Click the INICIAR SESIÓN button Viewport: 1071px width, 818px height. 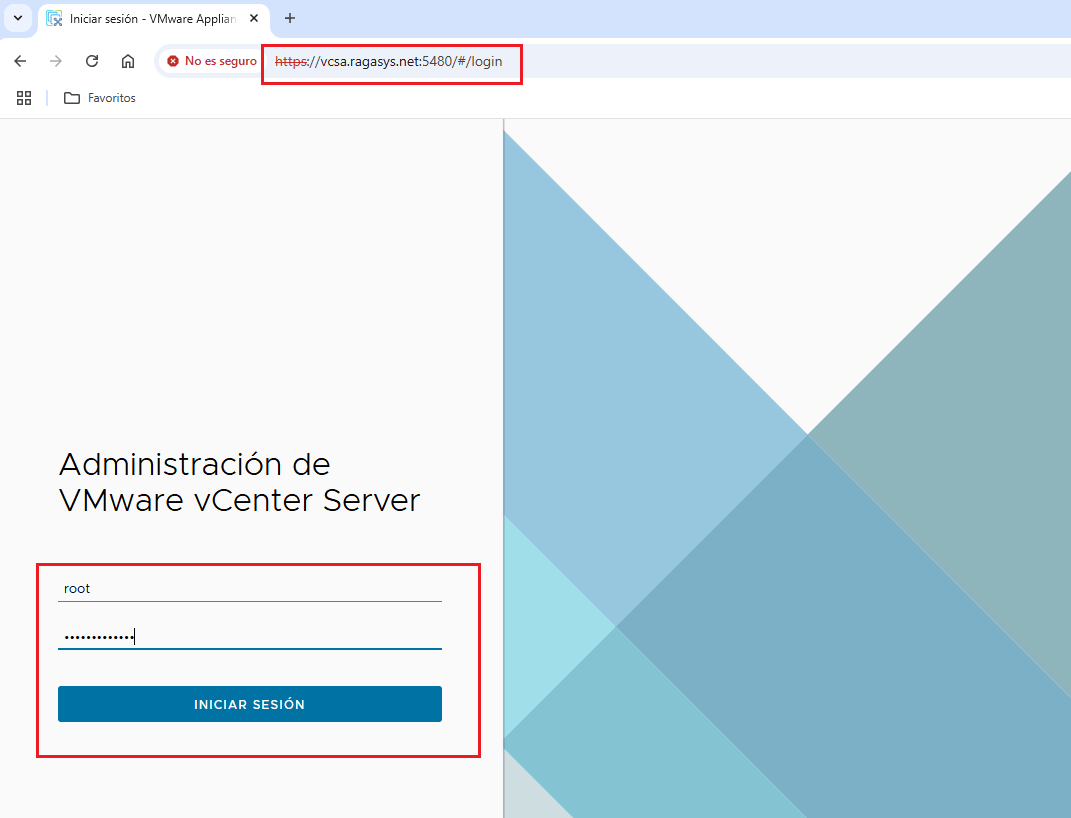(x=250, y=704)
